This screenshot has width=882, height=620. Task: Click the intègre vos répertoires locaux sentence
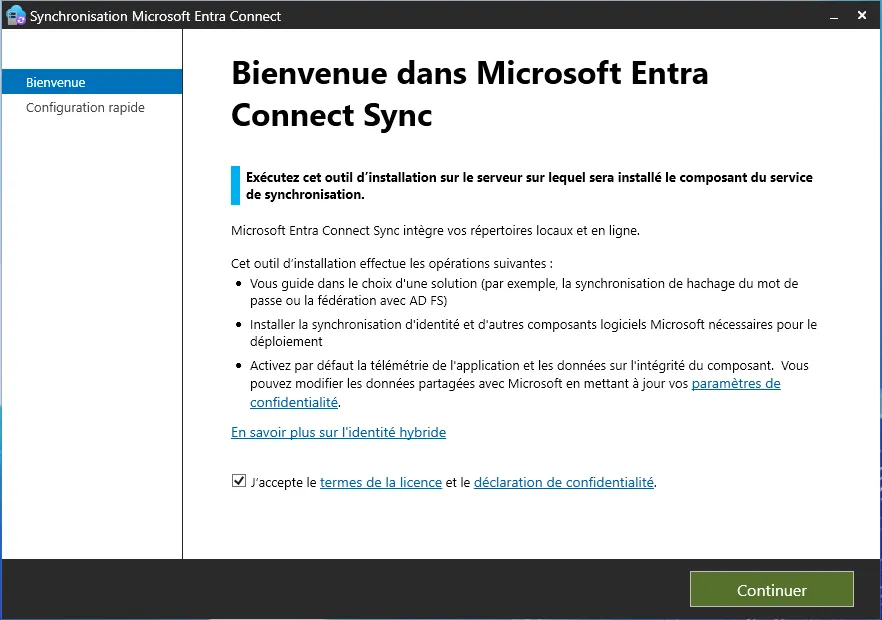[x=434, y=231]
